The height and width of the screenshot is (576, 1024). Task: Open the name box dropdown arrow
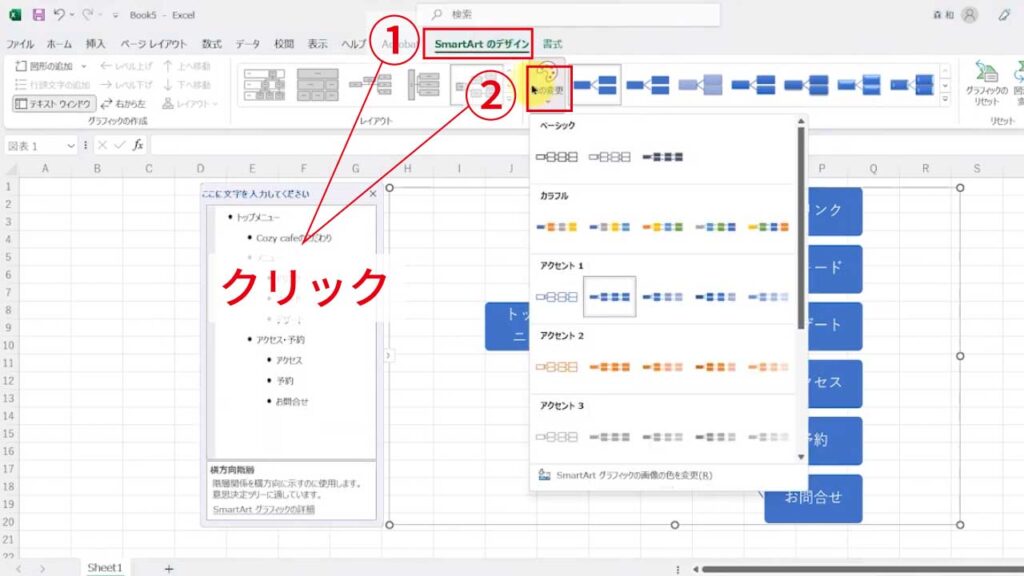[x=71, y=146]
